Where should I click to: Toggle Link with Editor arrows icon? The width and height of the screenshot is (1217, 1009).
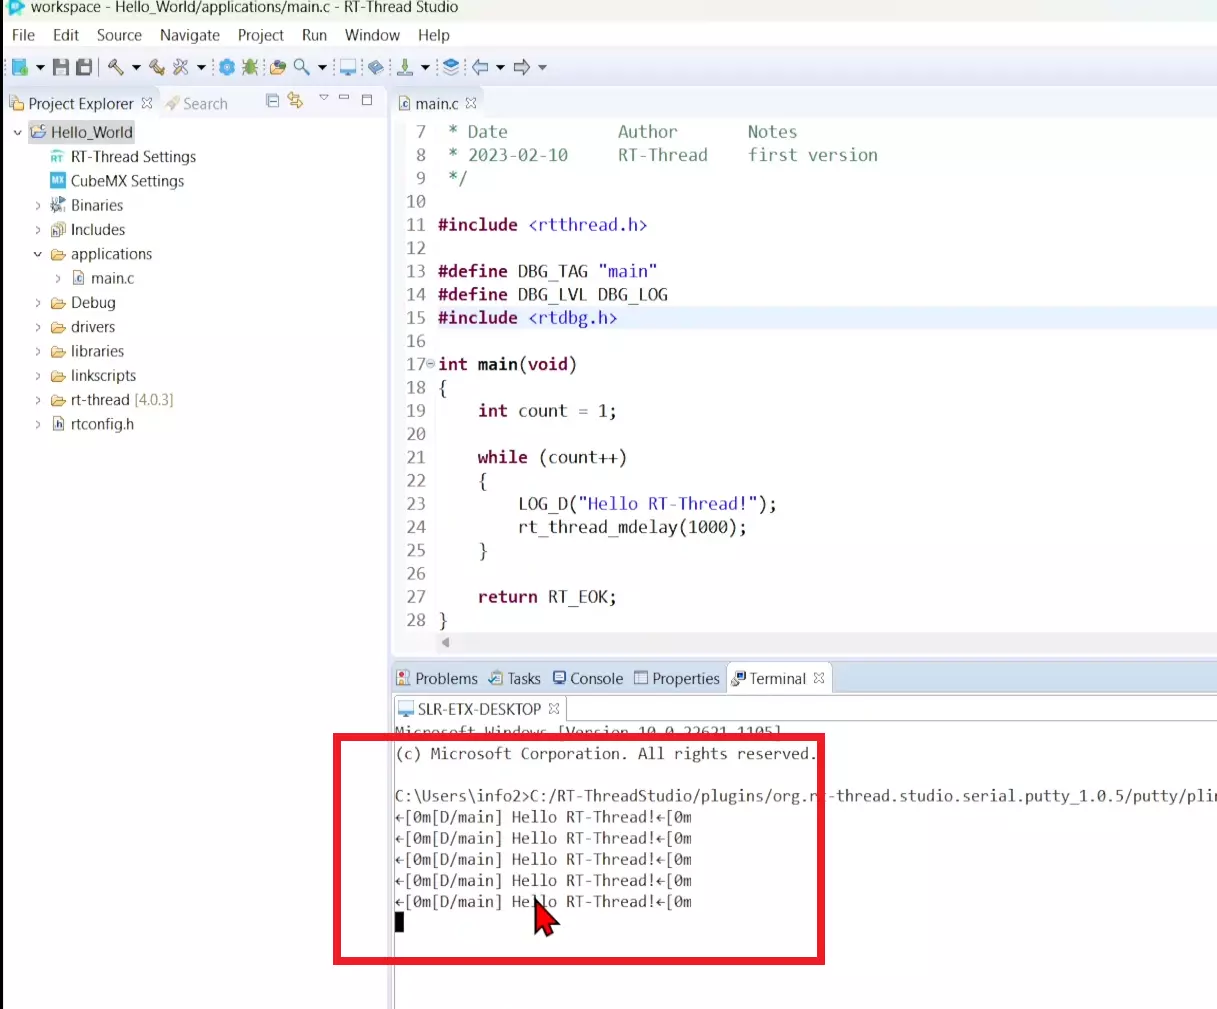[x=295, y=100]
